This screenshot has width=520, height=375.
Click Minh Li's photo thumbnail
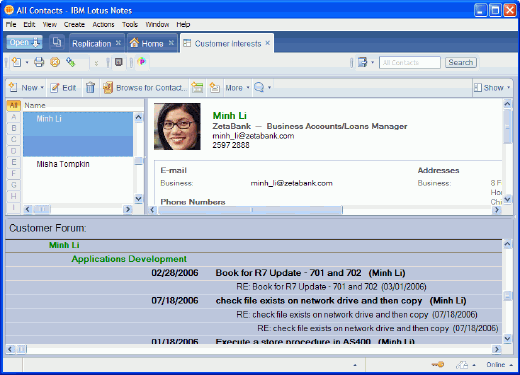click(x=177, y=126)
